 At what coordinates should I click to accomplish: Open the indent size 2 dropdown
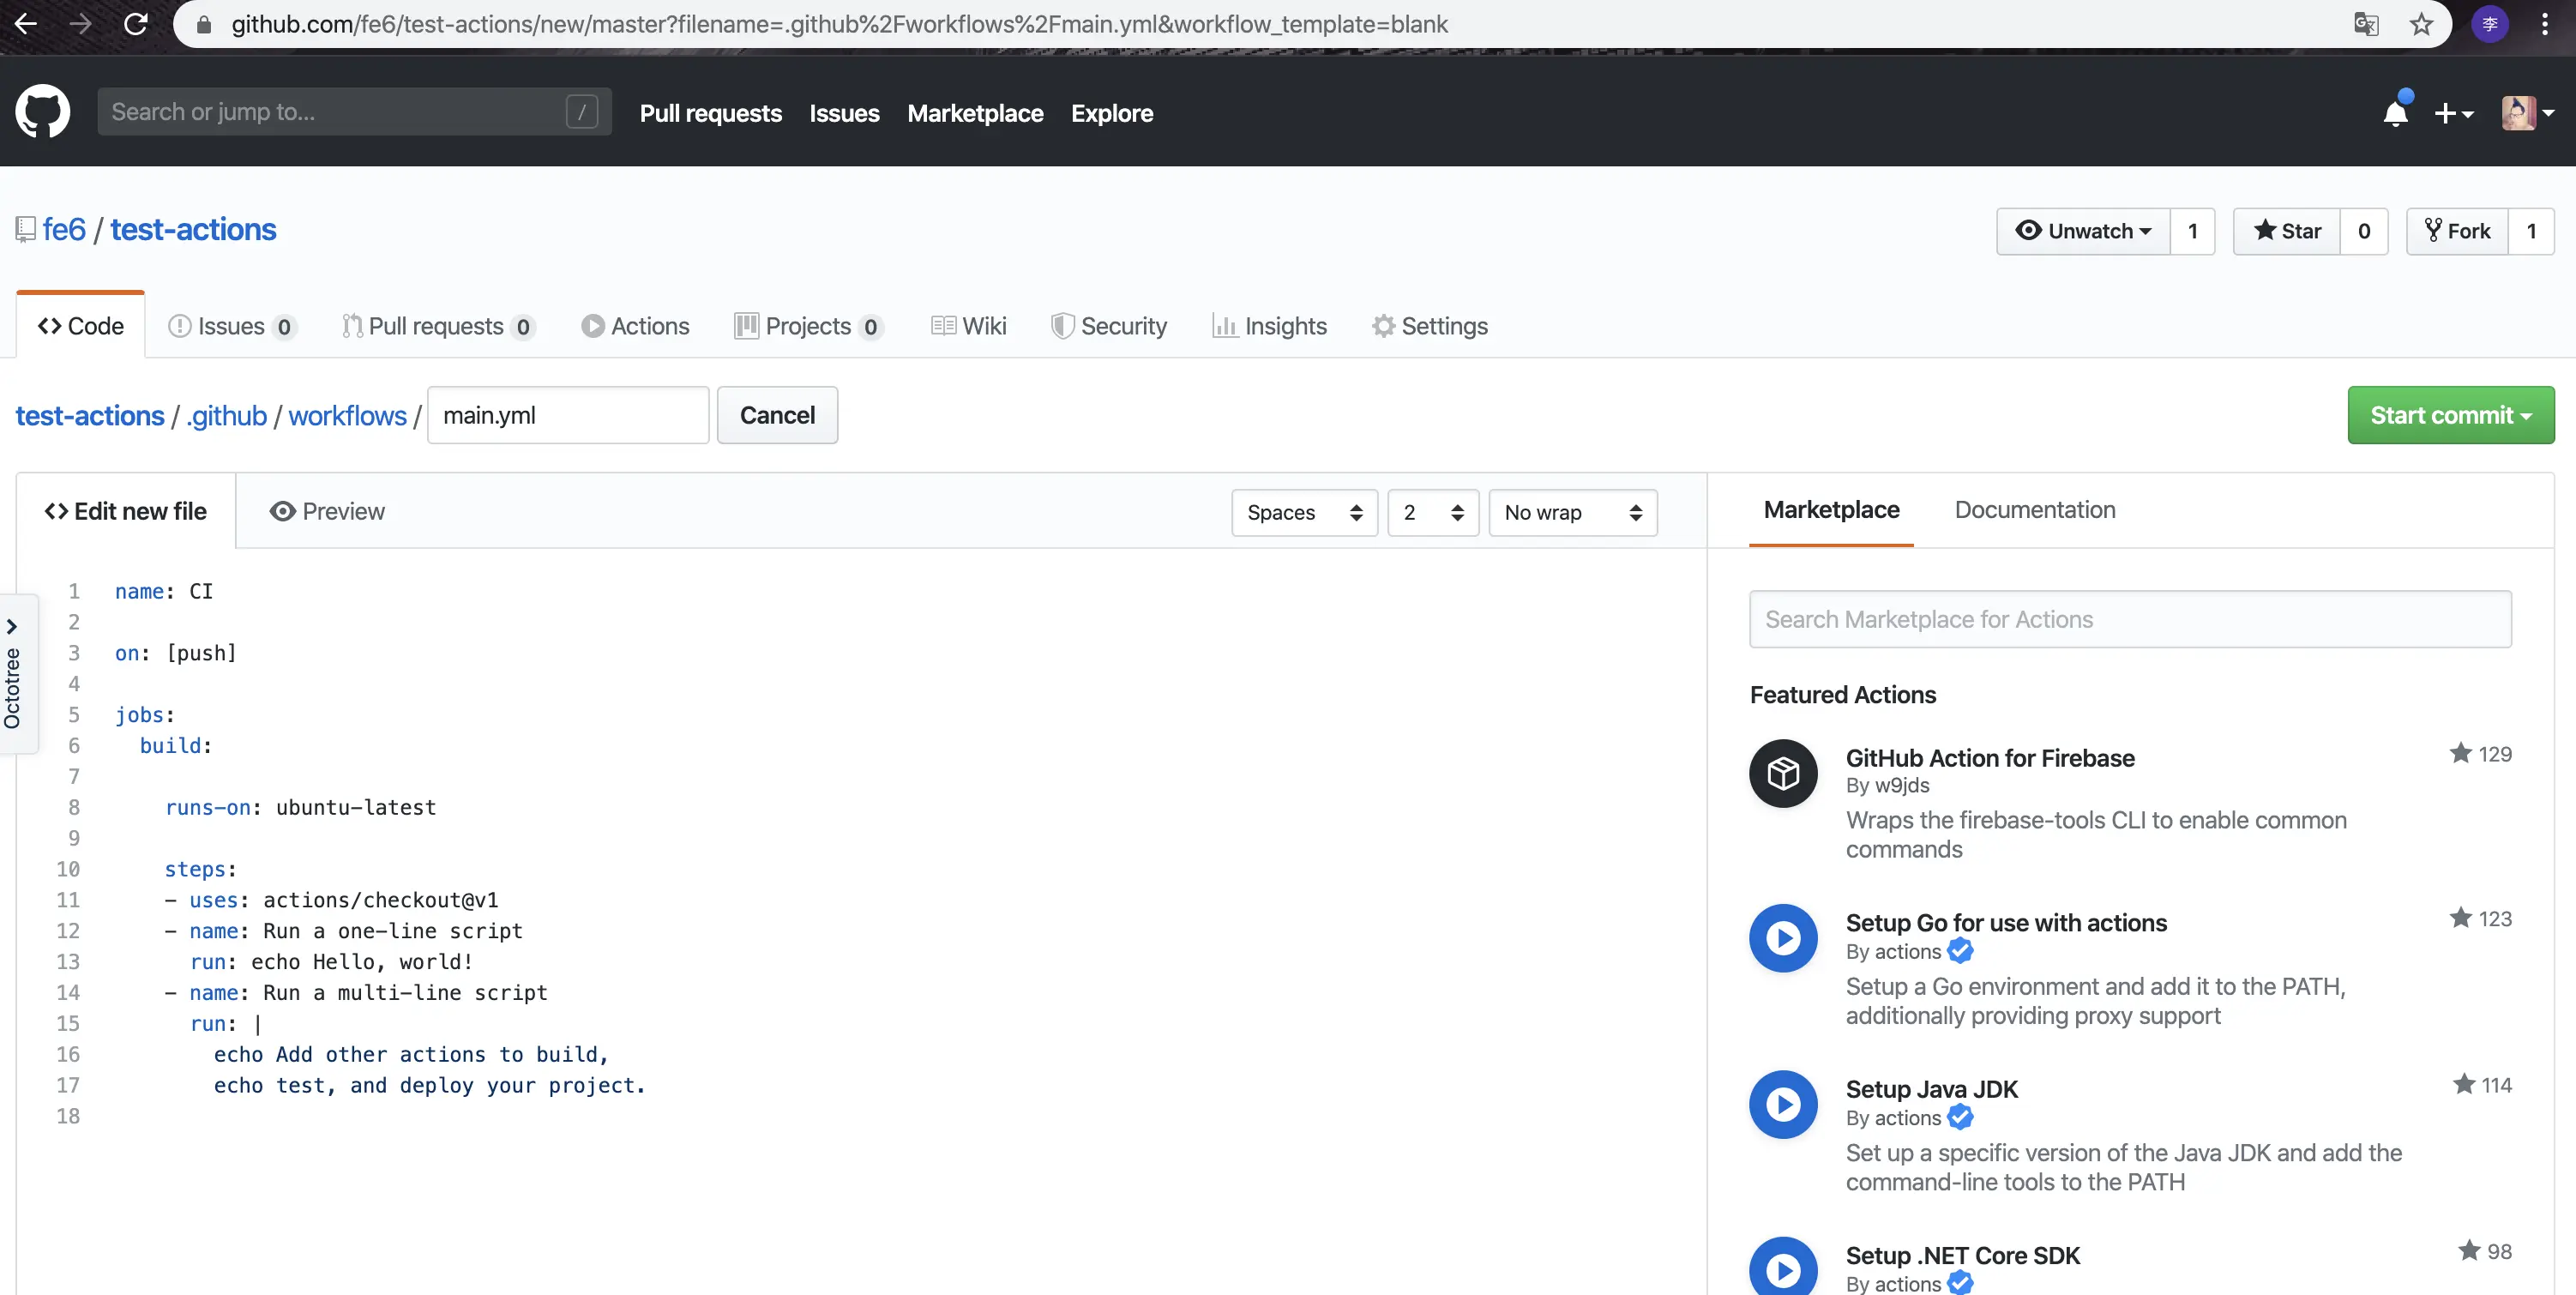(1432, 513)
